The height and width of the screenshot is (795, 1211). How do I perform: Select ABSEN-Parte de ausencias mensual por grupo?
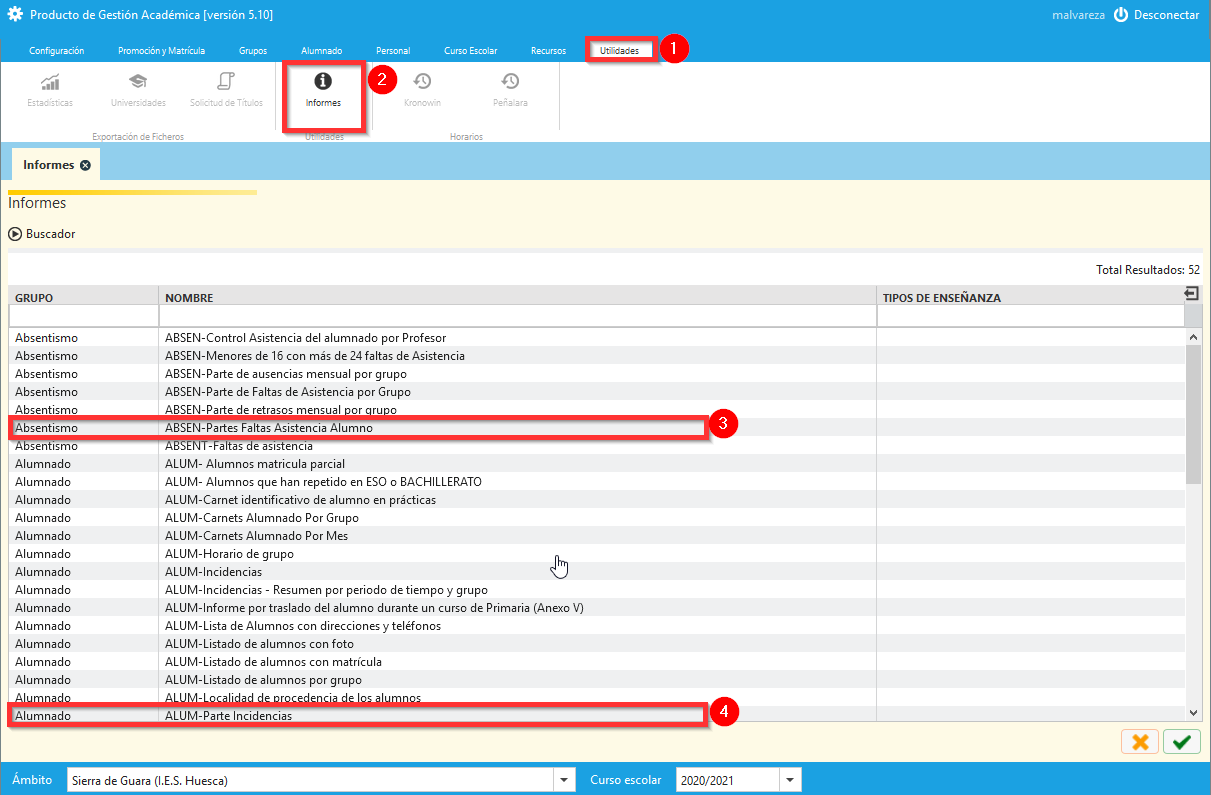click(596, 374)
